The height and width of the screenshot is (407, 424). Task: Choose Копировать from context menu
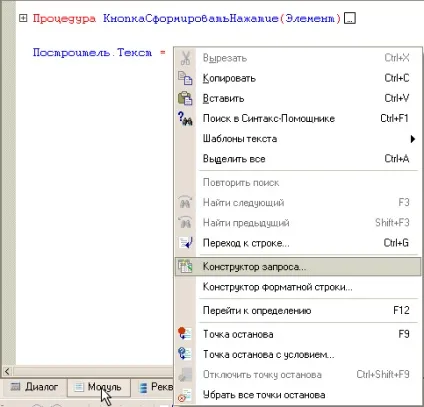(298, 78)
